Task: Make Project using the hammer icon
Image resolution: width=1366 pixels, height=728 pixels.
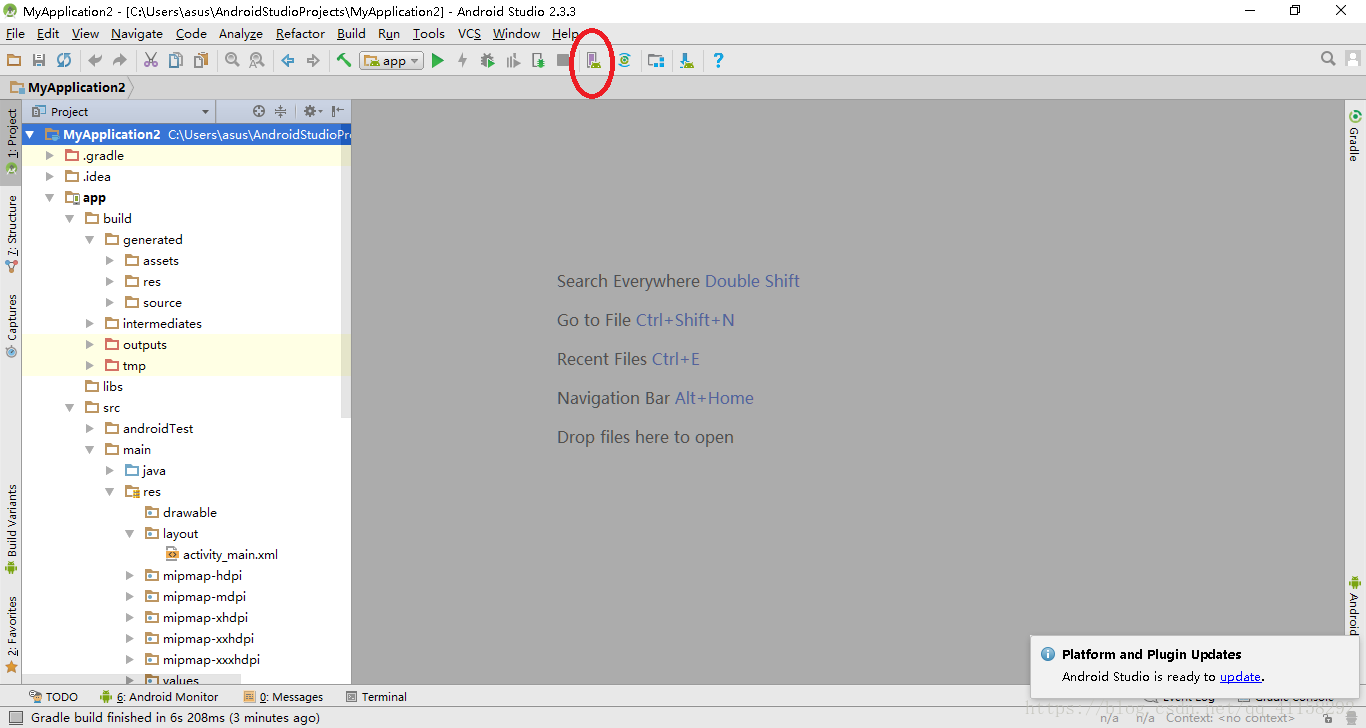Action: pyautogui.click(x=344, y=60)
